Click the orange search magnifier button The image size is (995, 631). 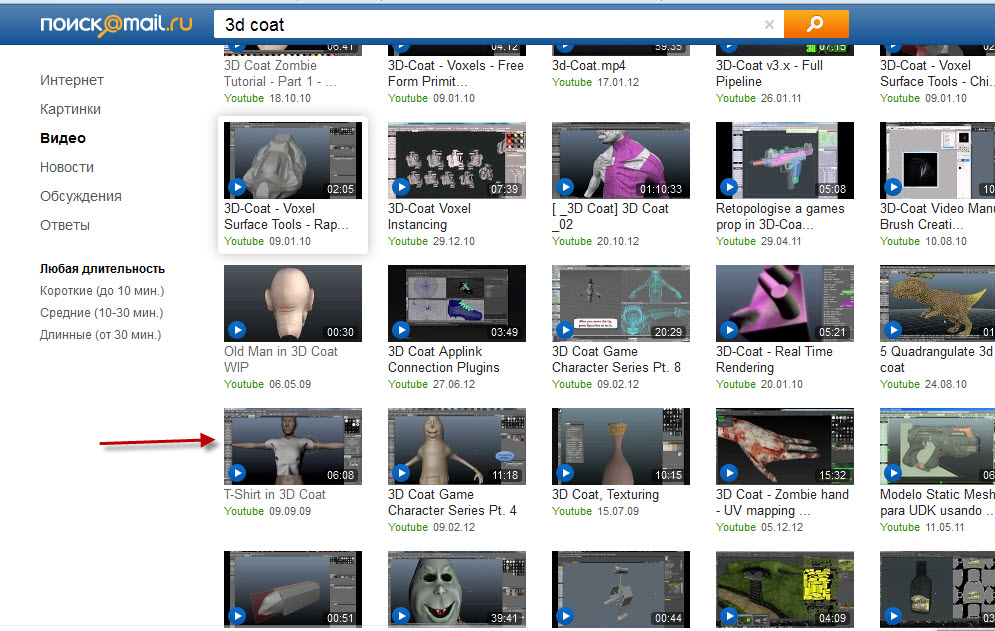(816, 24)
